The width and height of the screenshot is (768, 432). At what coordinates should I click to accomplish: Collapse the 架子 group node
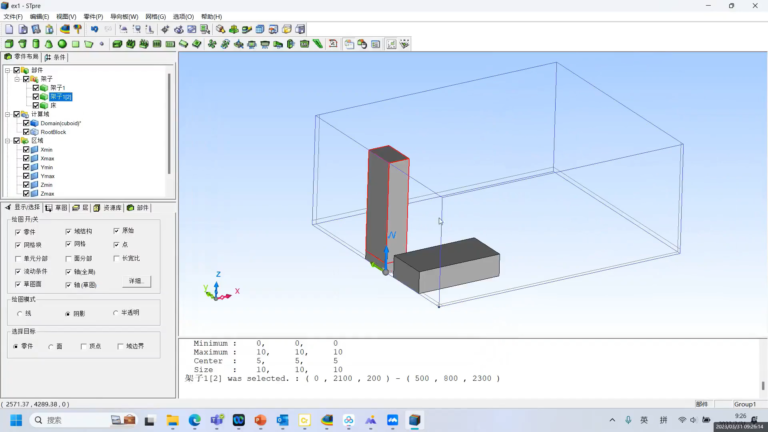click(x=17, y=79)
